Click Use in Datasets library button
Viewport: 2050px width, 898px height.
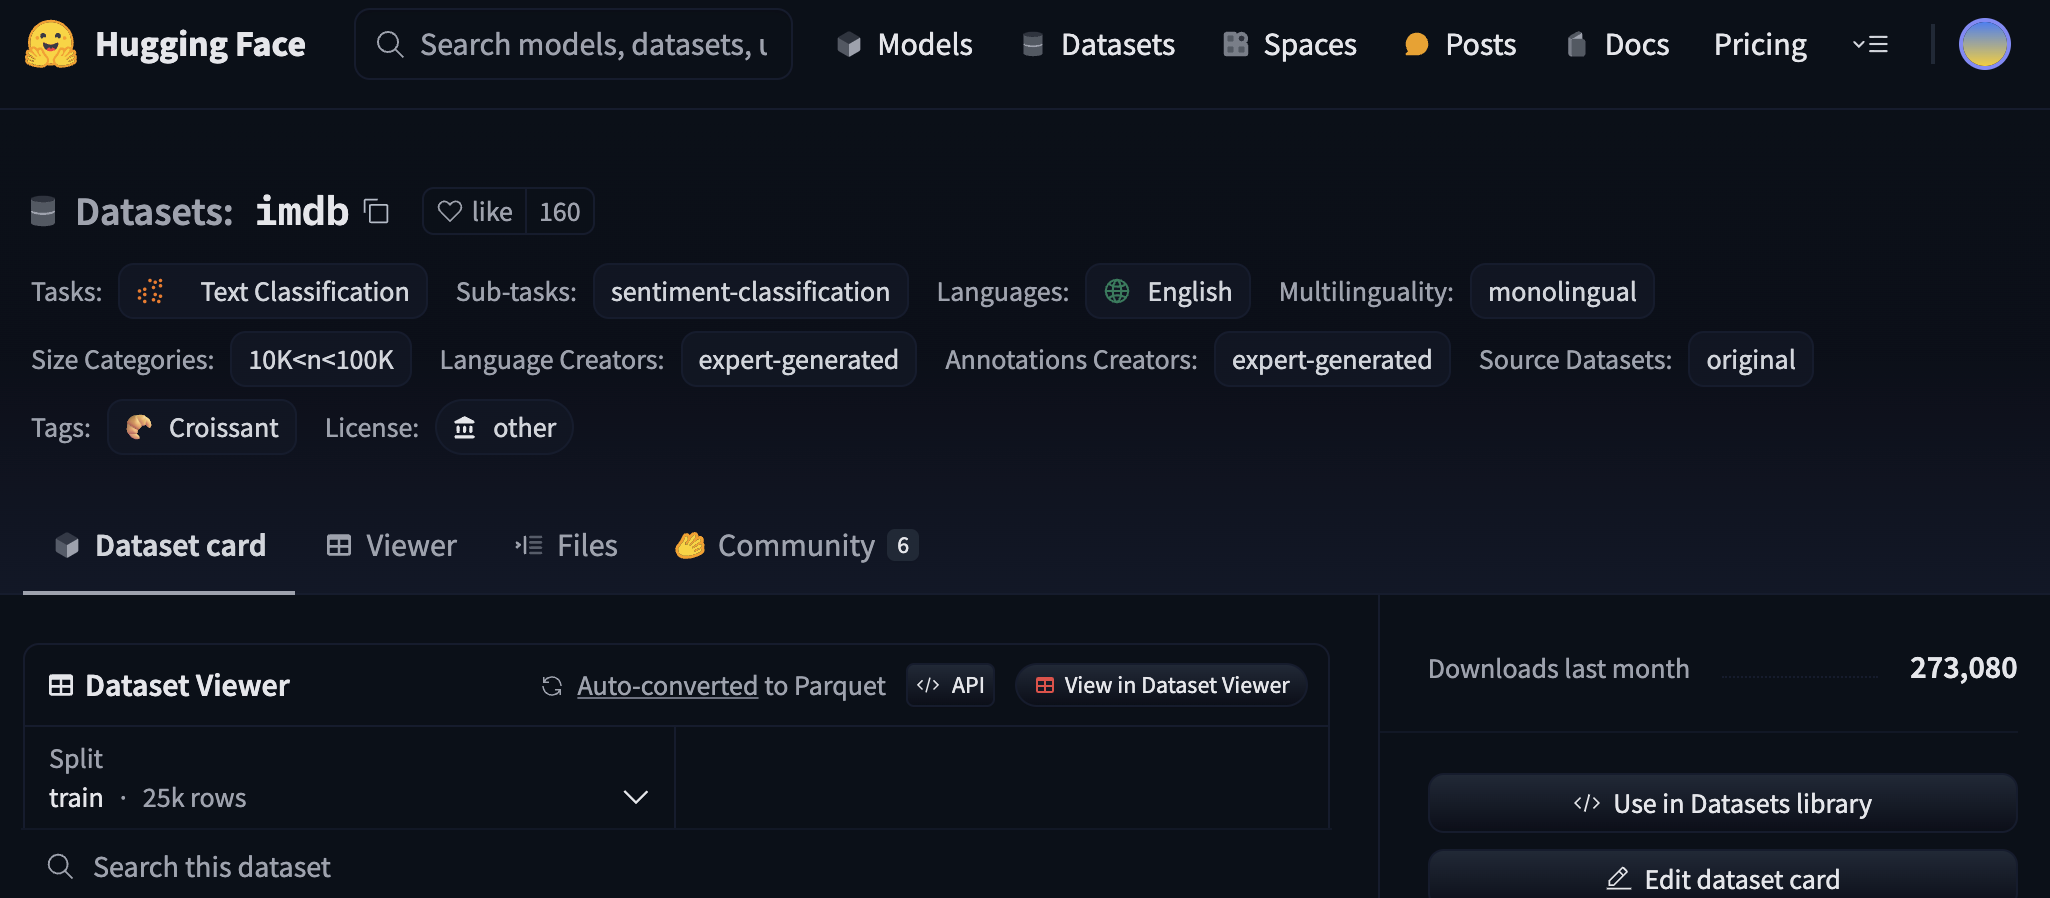click(1722, 803)
